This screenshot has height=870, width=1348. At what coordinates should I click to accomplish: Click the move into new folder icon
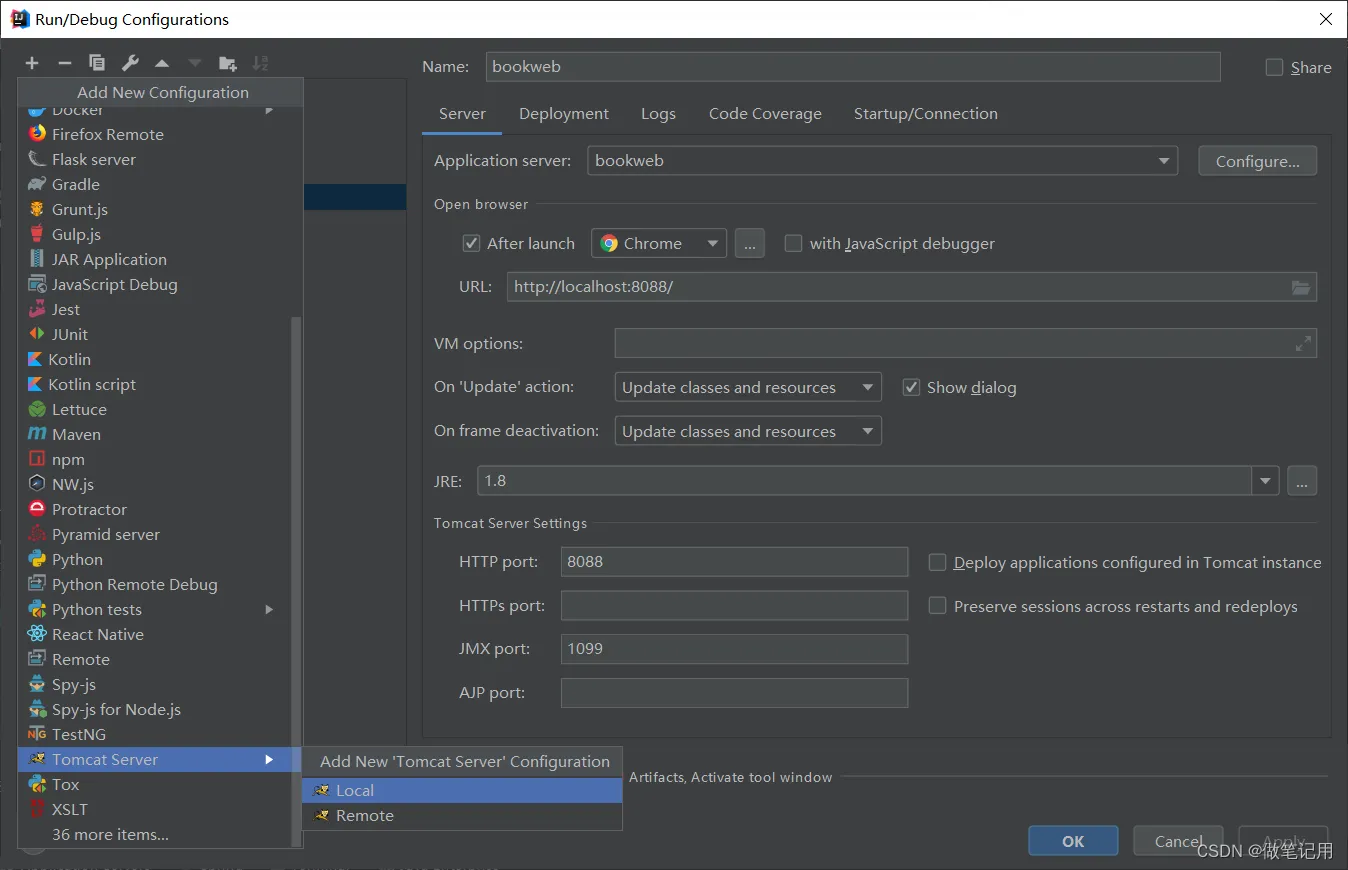(x=228, y=63)
